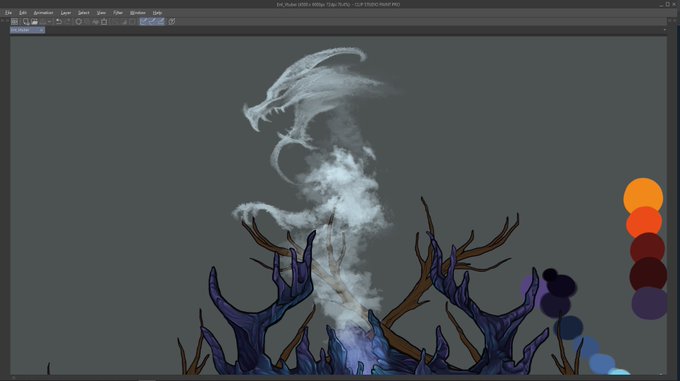Click the Open CLIP STUDIO icon
Viewport: 680px width, 381px height.
14,21
